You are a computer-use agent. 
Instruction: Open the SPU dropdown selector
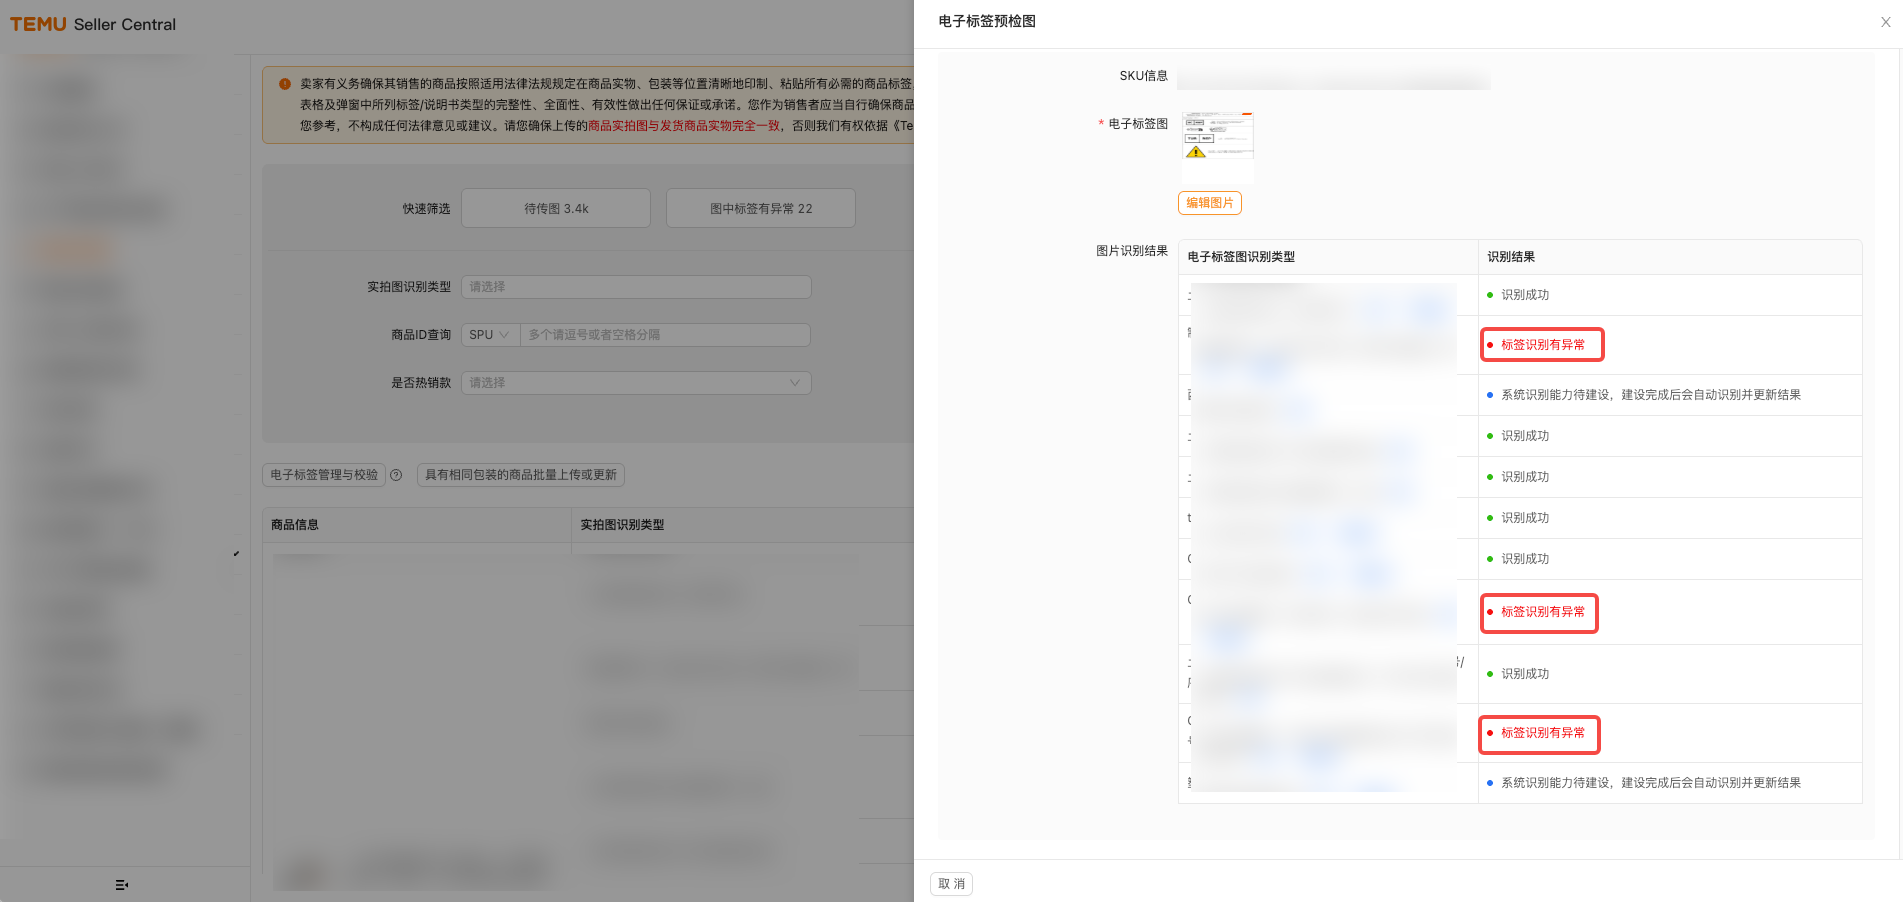pos(490,335)
